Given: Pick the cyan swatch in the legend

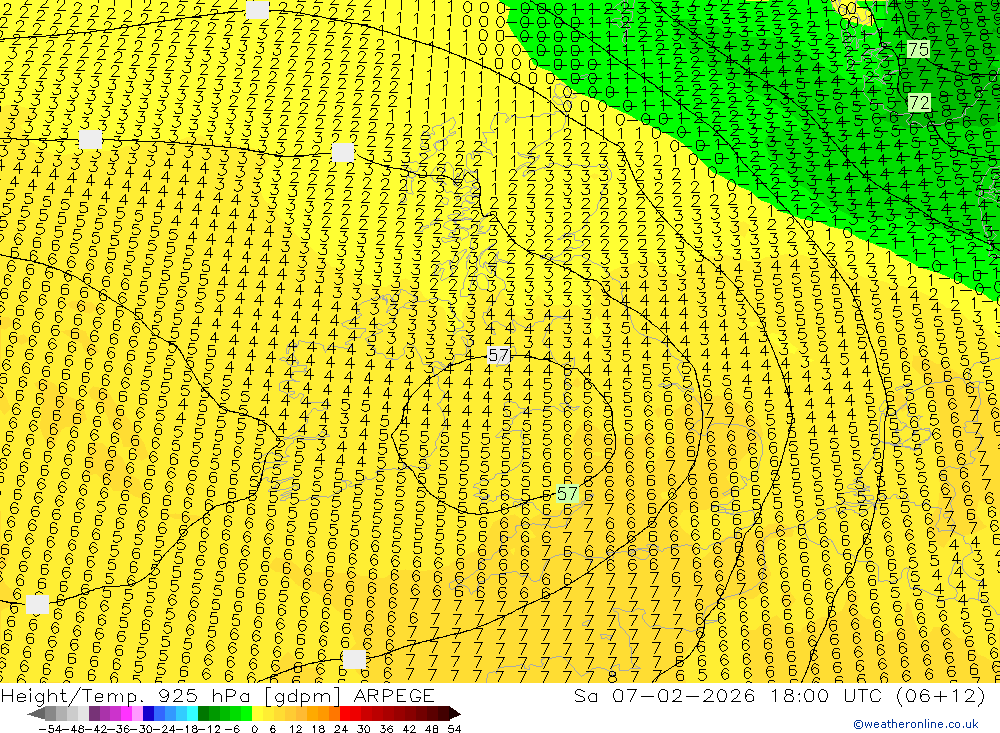Looking at the screenshot, I should point(192,713).
